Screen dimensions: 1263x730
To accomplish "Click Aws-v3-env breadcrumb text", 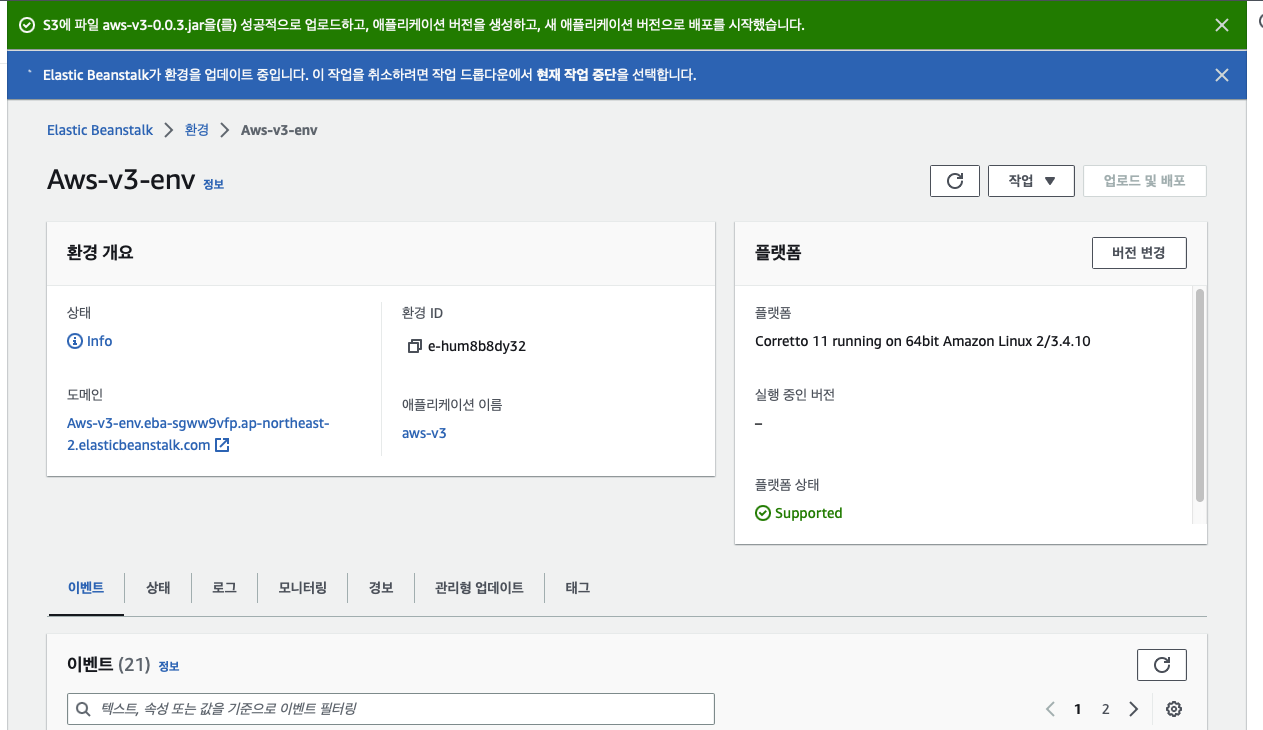I will point(279,130).
